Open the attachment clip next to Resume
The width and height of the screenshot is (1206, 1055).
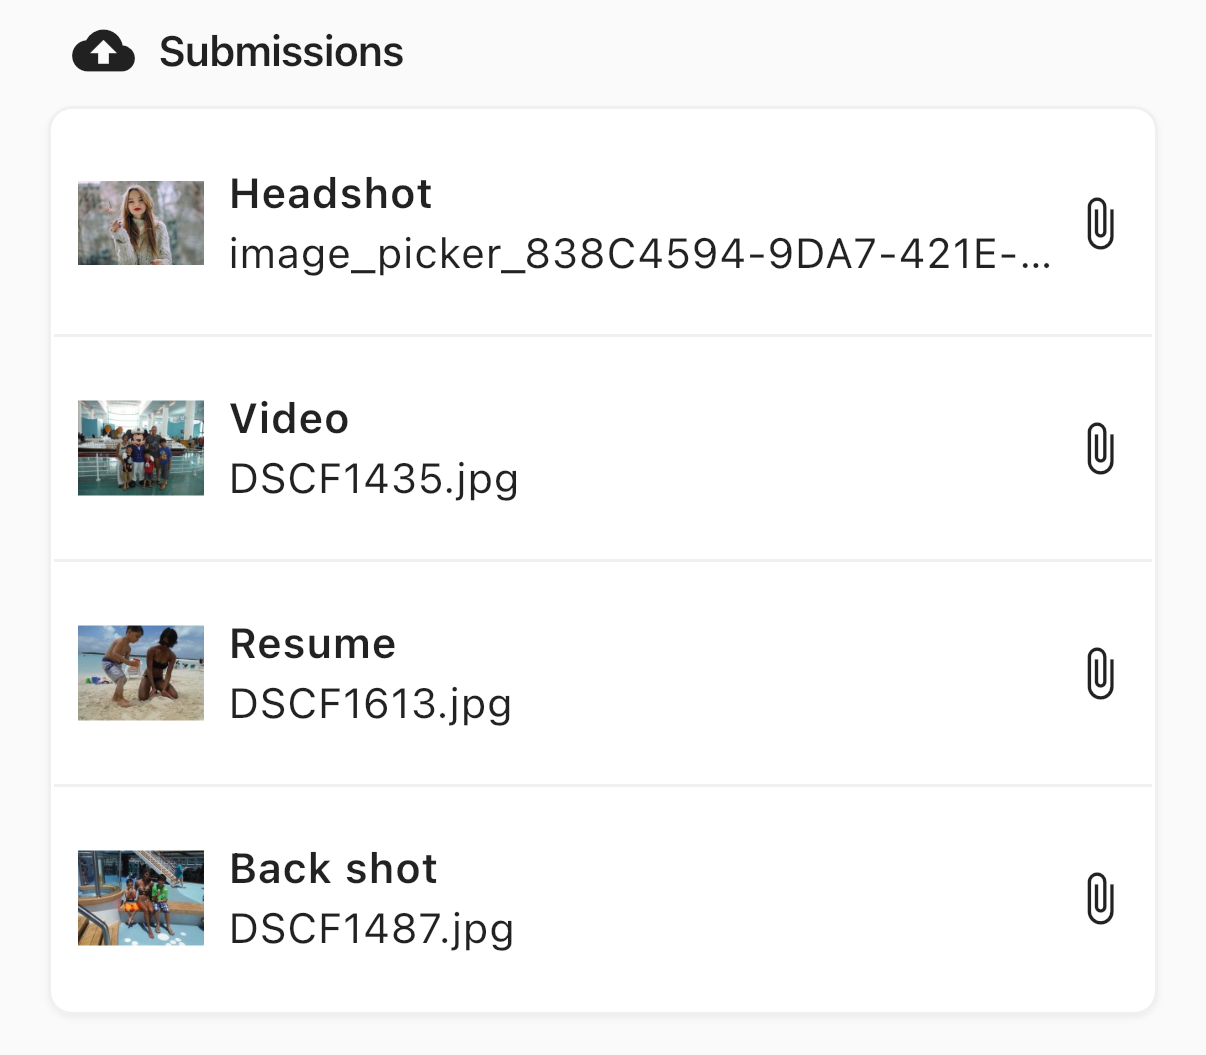tap(1100, 673)
